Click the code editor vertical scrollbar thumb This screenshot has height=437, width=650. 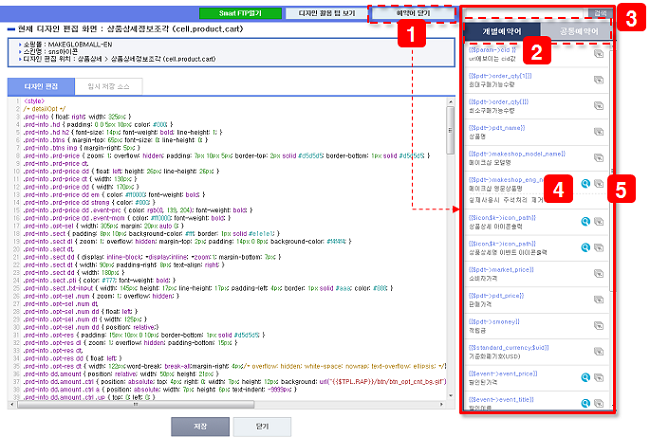tap(450, 130)
